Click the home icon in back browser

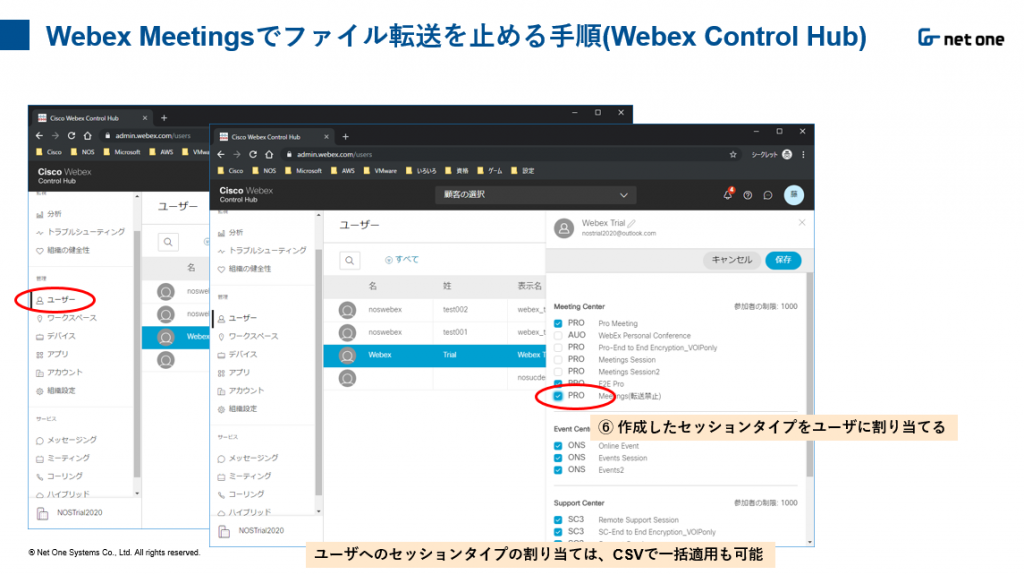[x=88, y=135]
